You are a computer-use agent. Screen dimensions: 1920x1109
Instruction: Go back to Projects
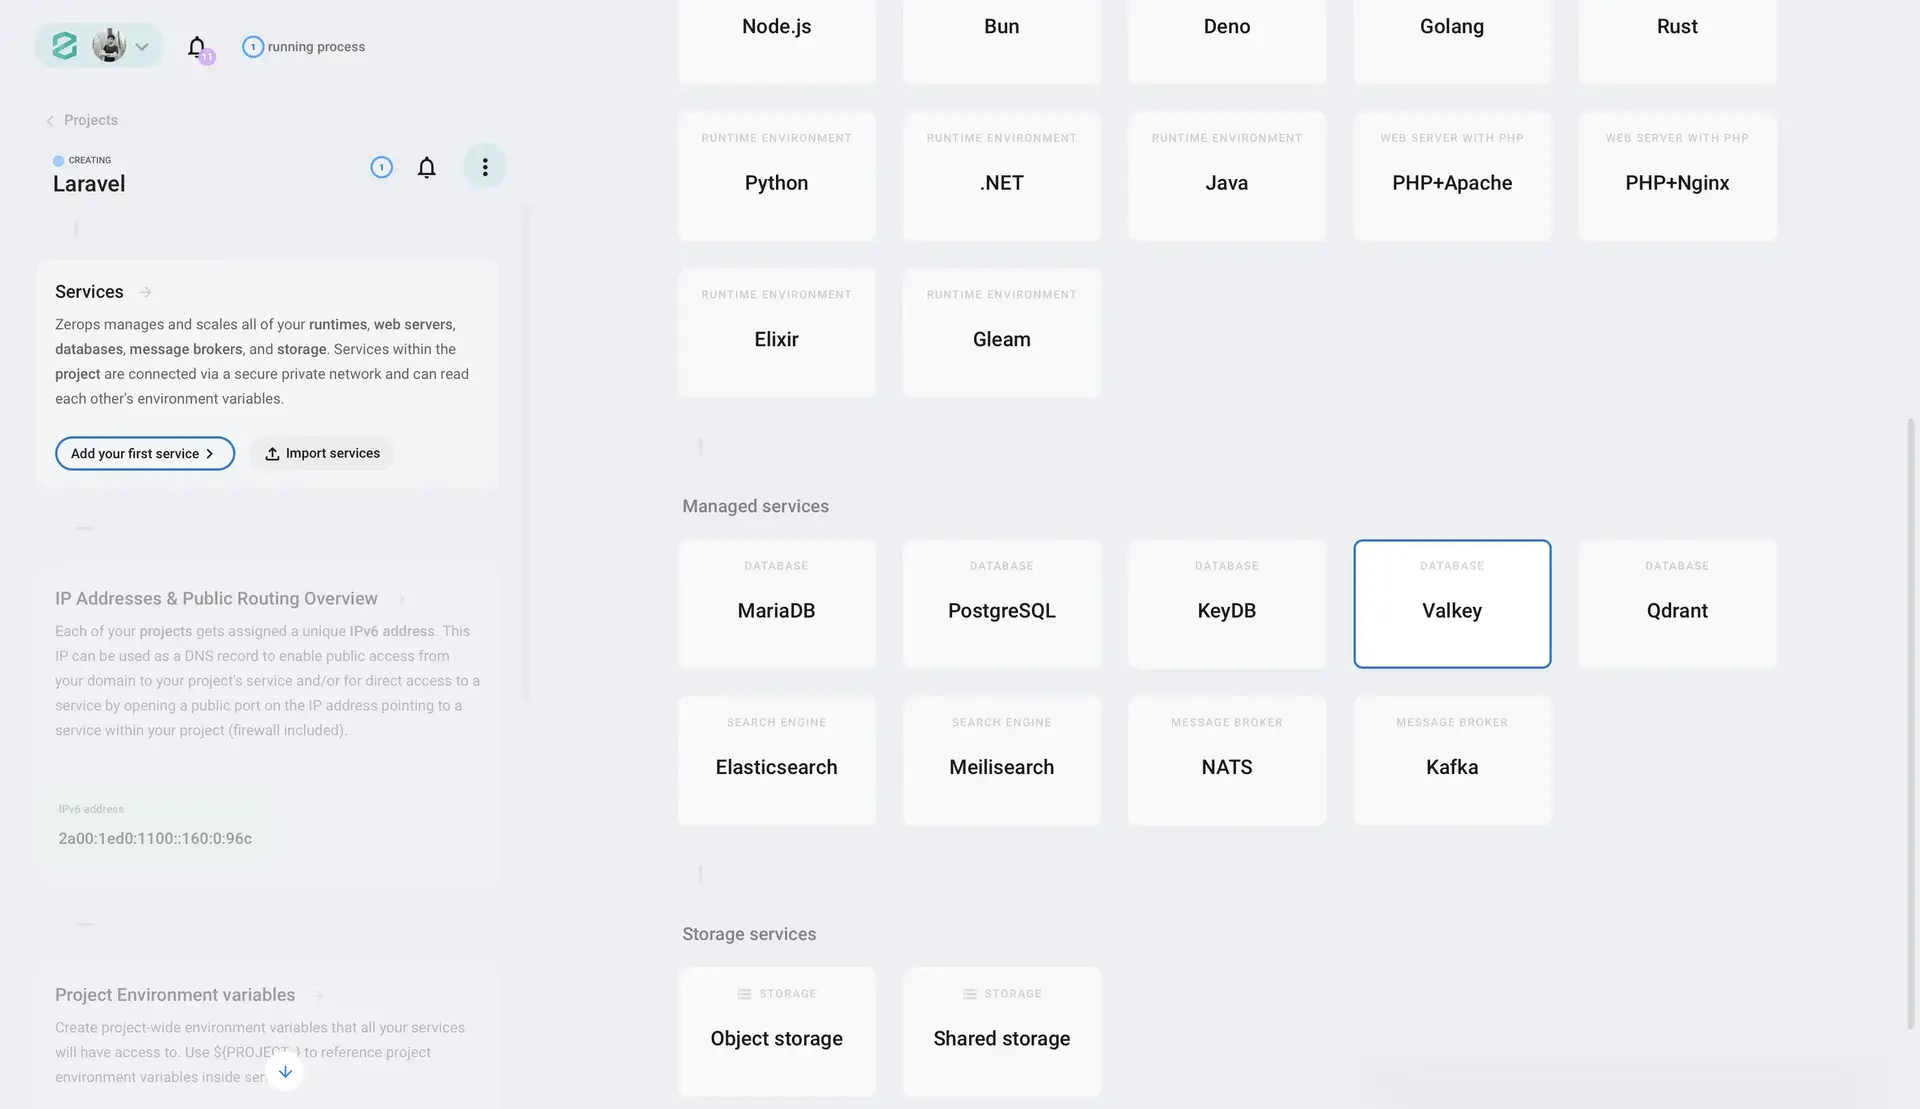pos(81,120)
